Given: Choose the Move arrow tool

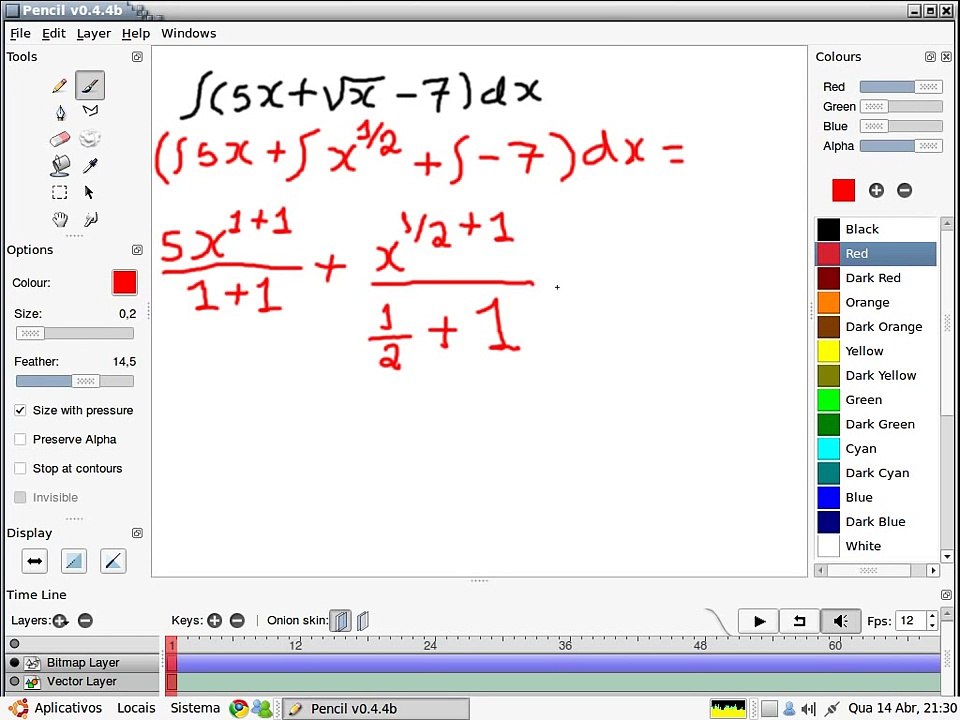Looking at the screenshot, I should (x=89, y=192).
